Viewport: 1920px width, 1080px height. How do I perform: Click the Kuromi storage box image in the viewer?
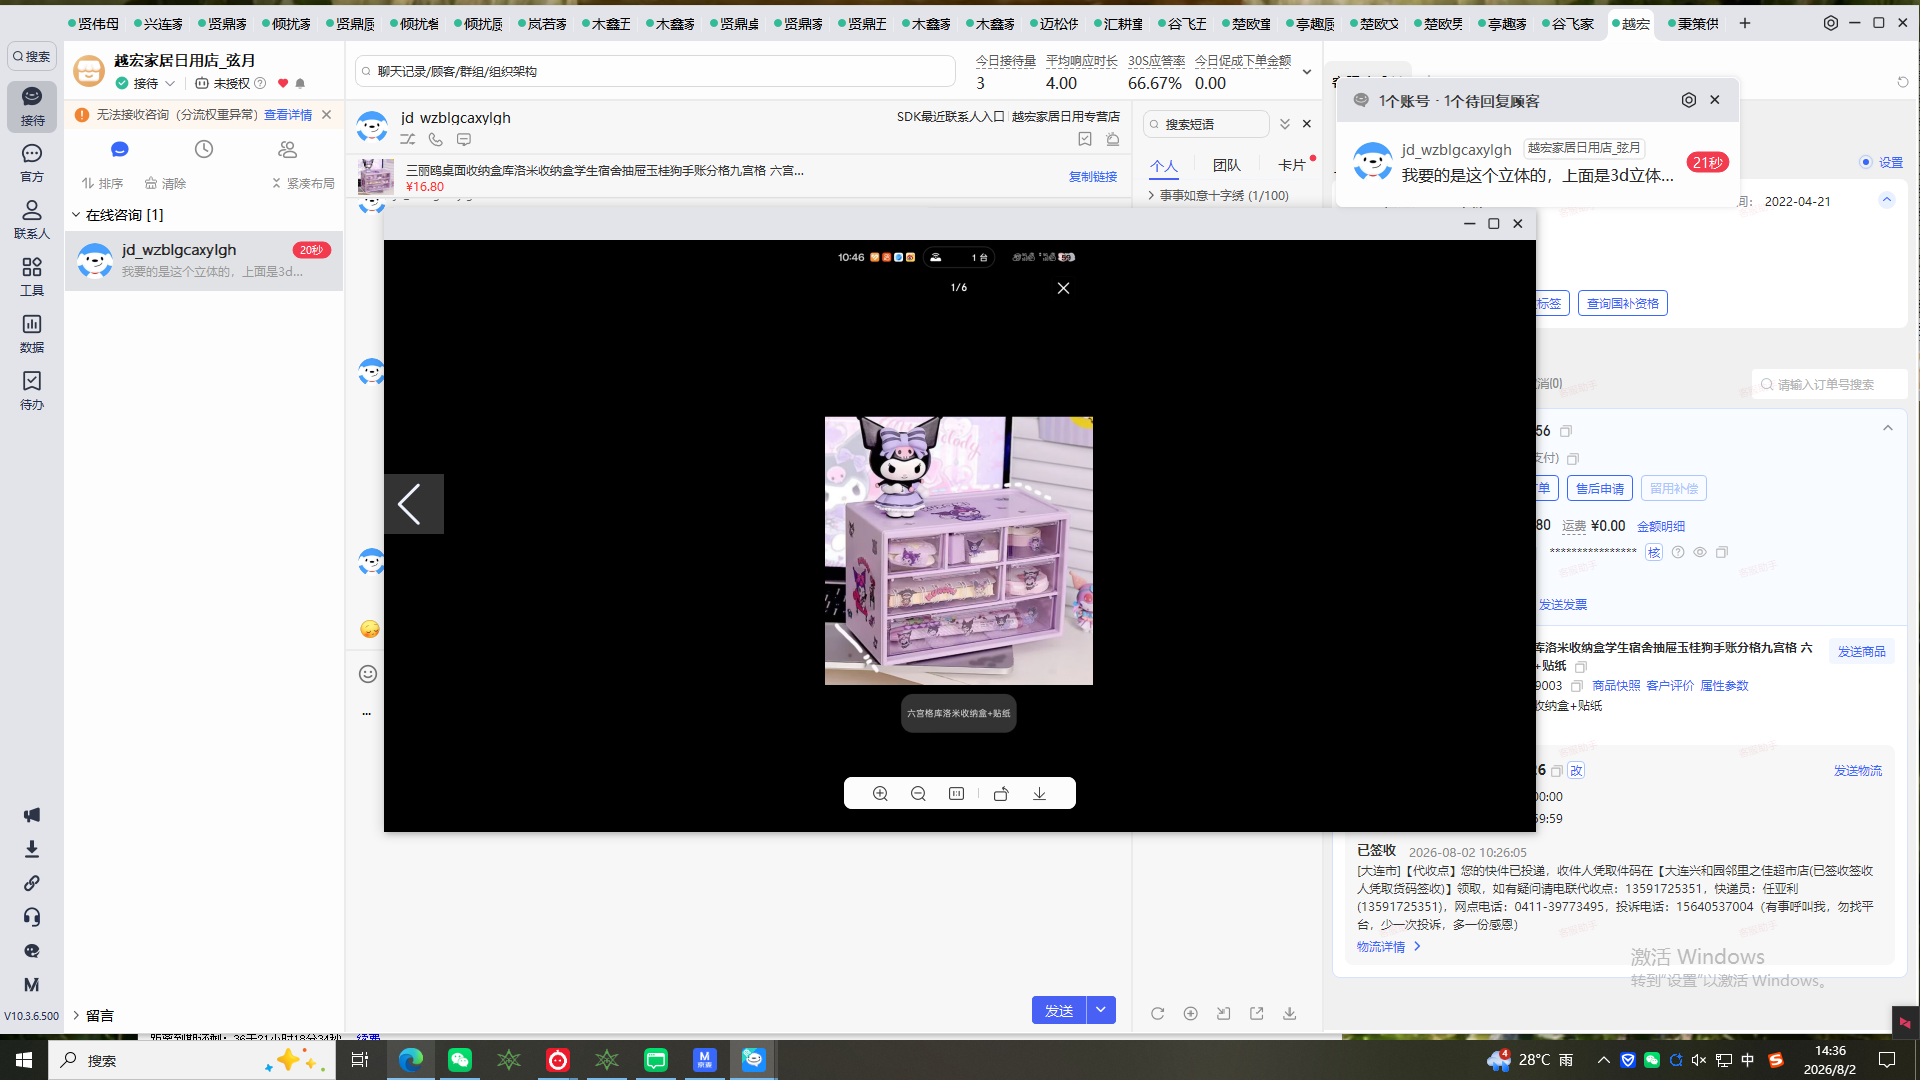(959, 551)
